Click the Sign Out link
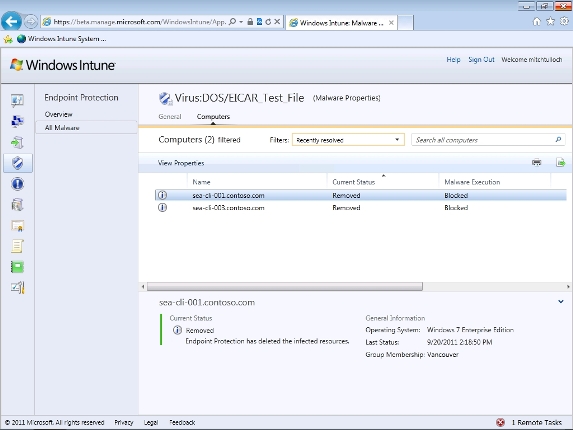The image size is (573, 430). pyautogui.click(x=481, y=60)
